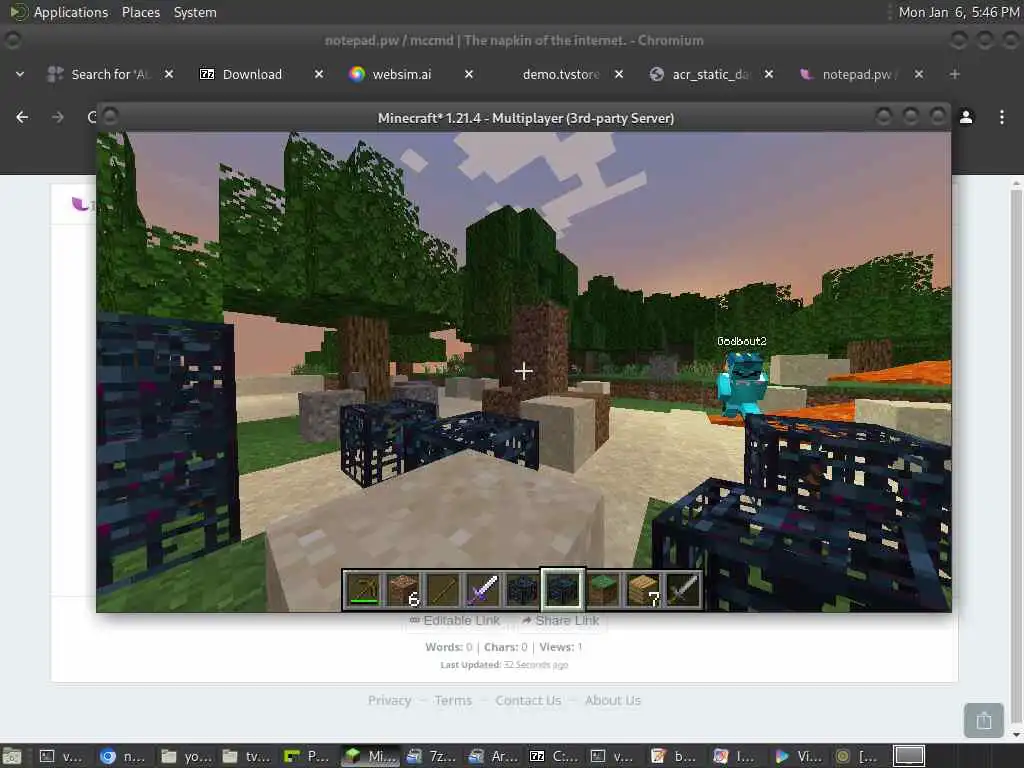This screenshot has width=1024, height=768.
Task: Click the workspace switcher in the panel
Action: pyautogui.click(x=908, y=756)
